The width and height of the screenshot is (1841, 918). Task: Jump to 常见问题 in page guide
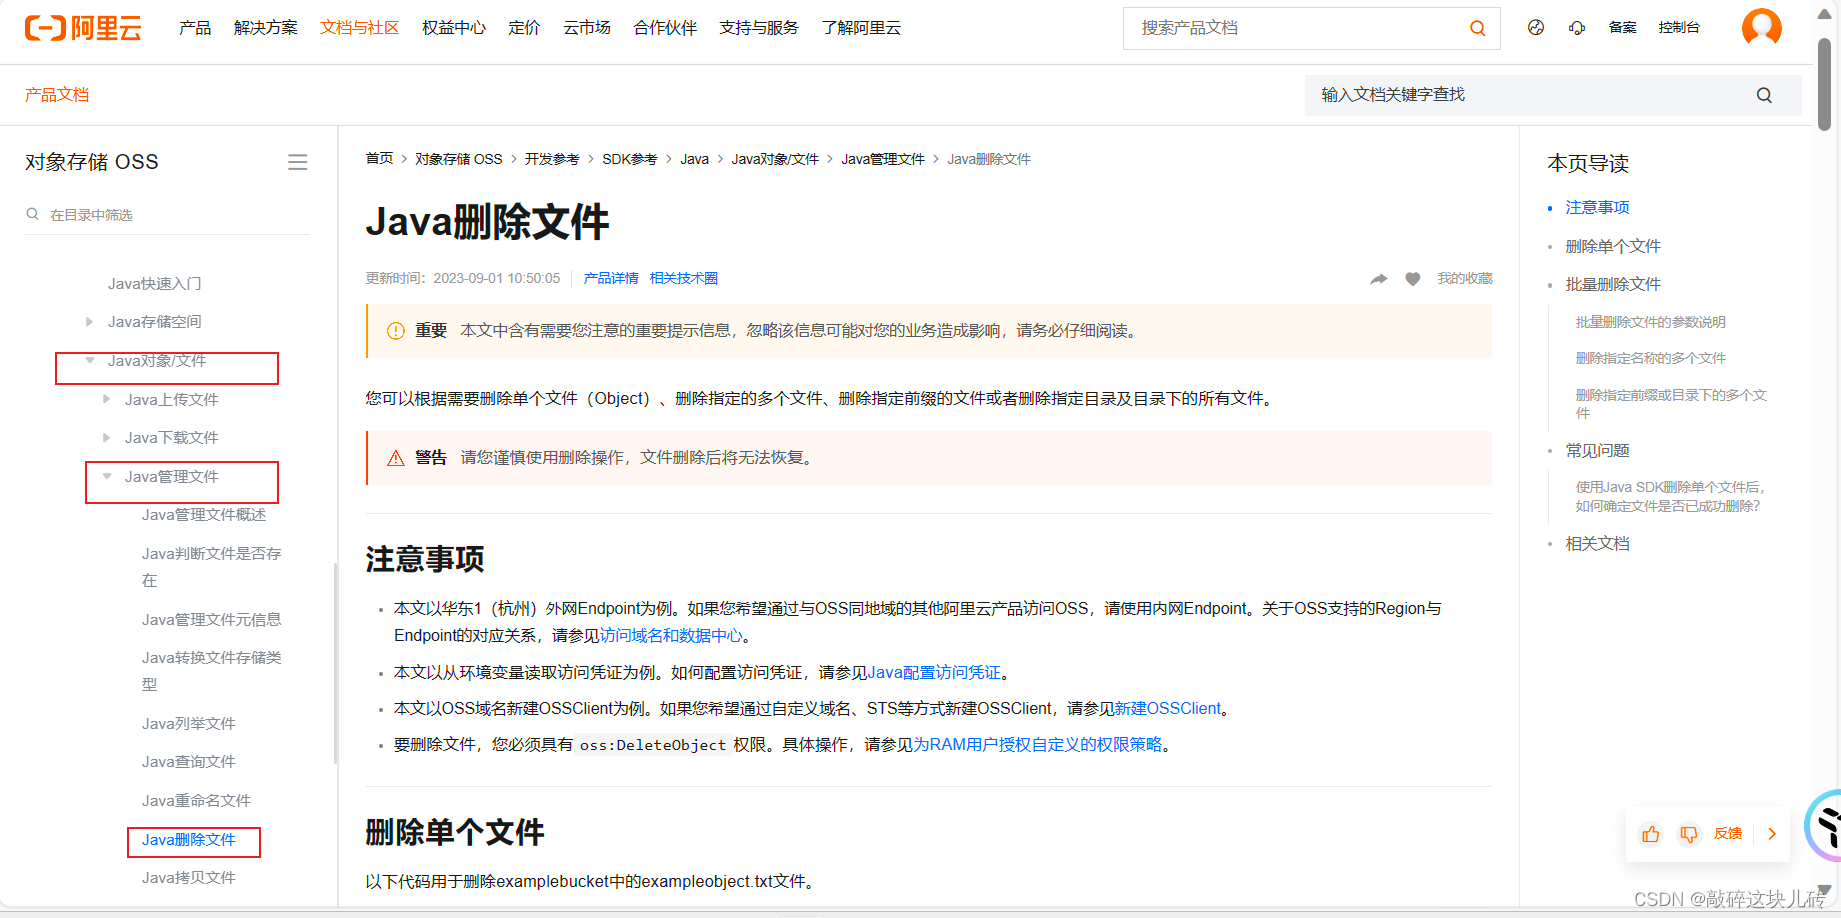tap(1597, 451)
